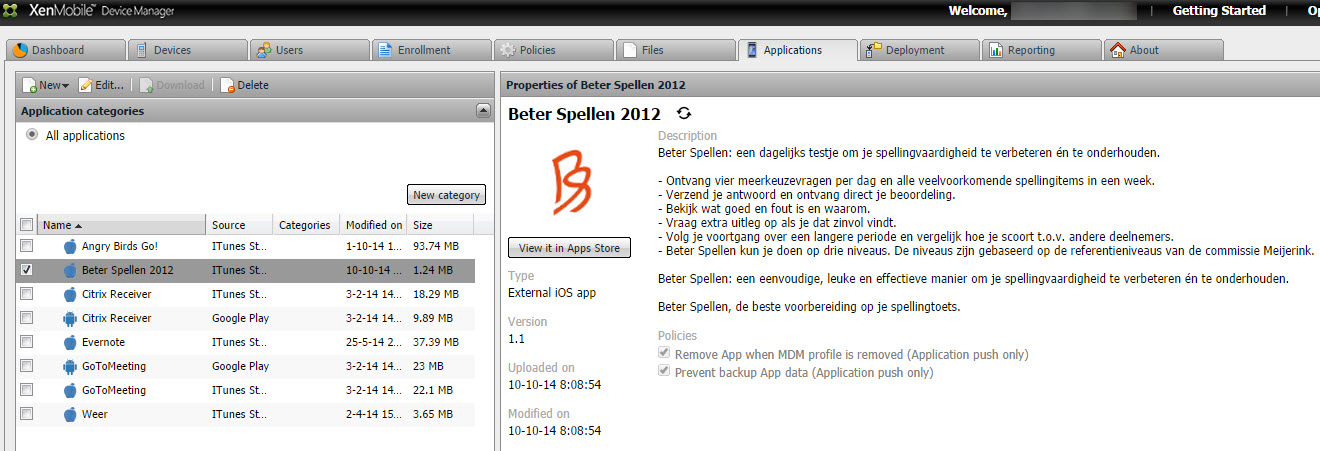This screenshot has height=451, width=1320.
Task: Click the Apple icon beside Beter Spellen 2012
Action: click(x=69, y=270)
